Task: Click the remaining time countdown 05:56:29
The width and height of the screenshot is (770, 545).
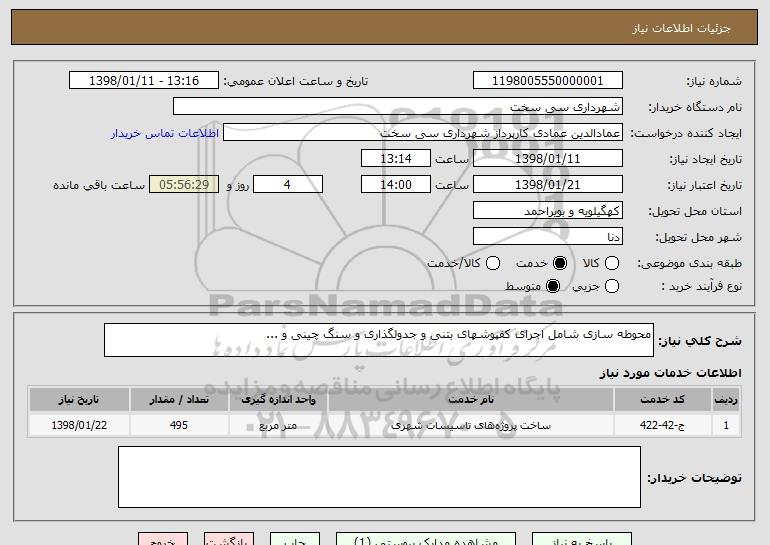Action: pyautogui.click(x=184, y=185)
